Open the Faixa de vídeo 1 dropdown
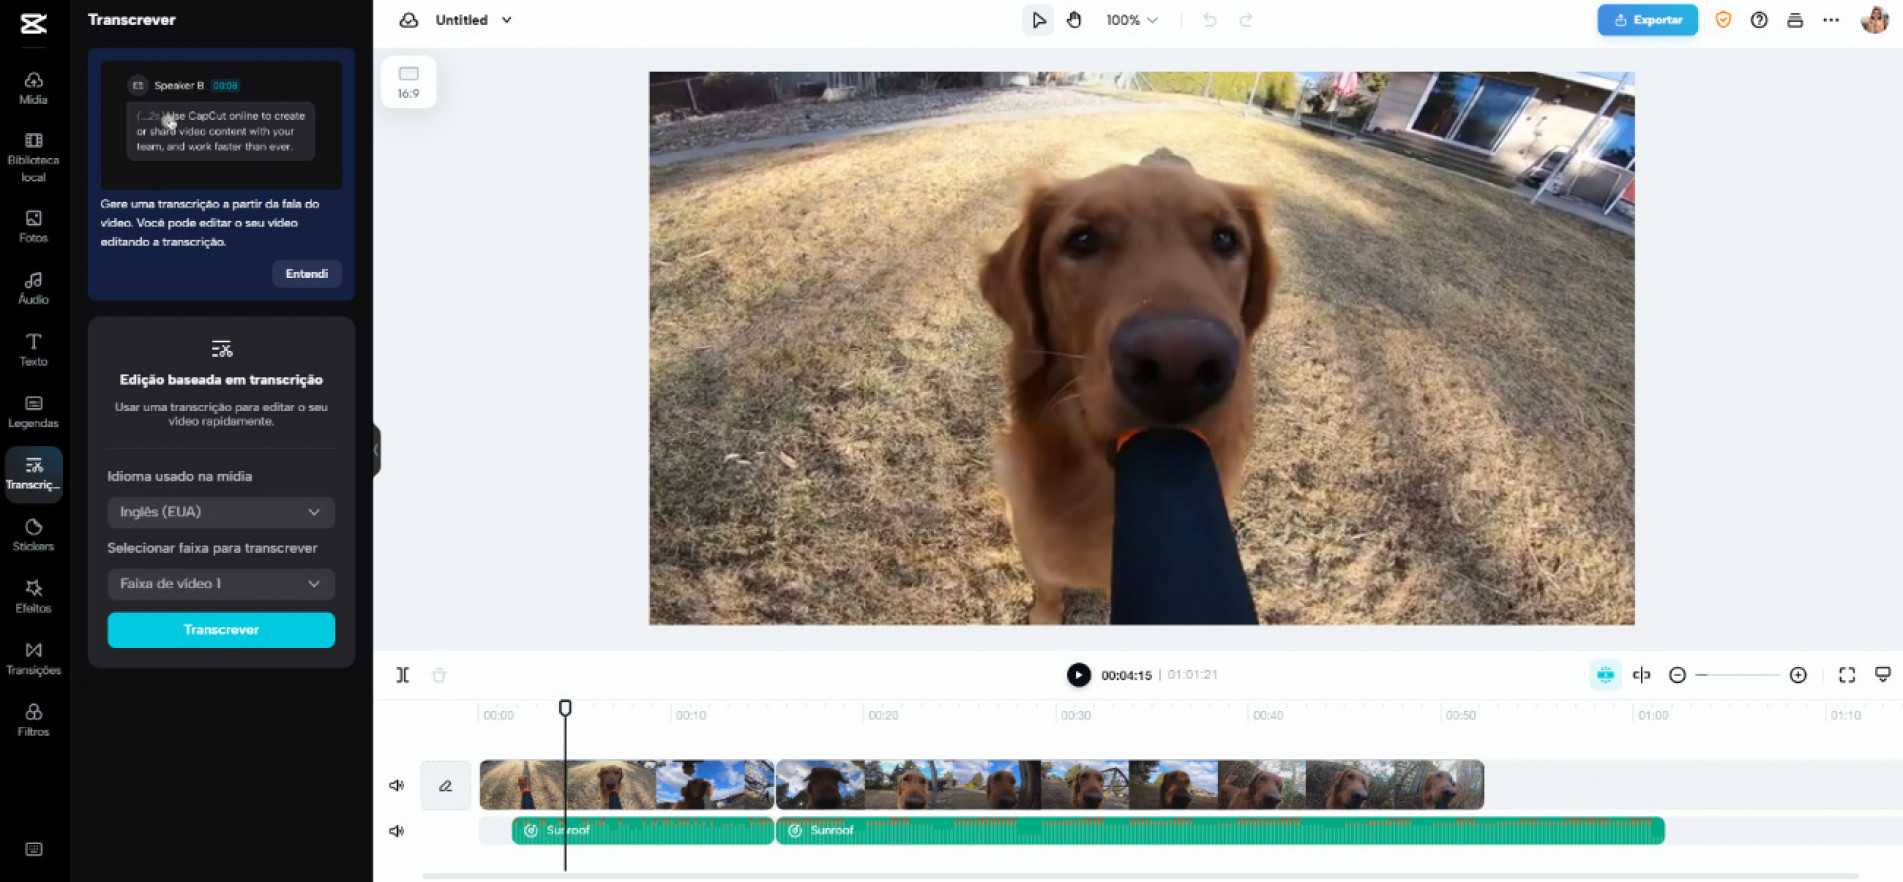 [220, 584]
